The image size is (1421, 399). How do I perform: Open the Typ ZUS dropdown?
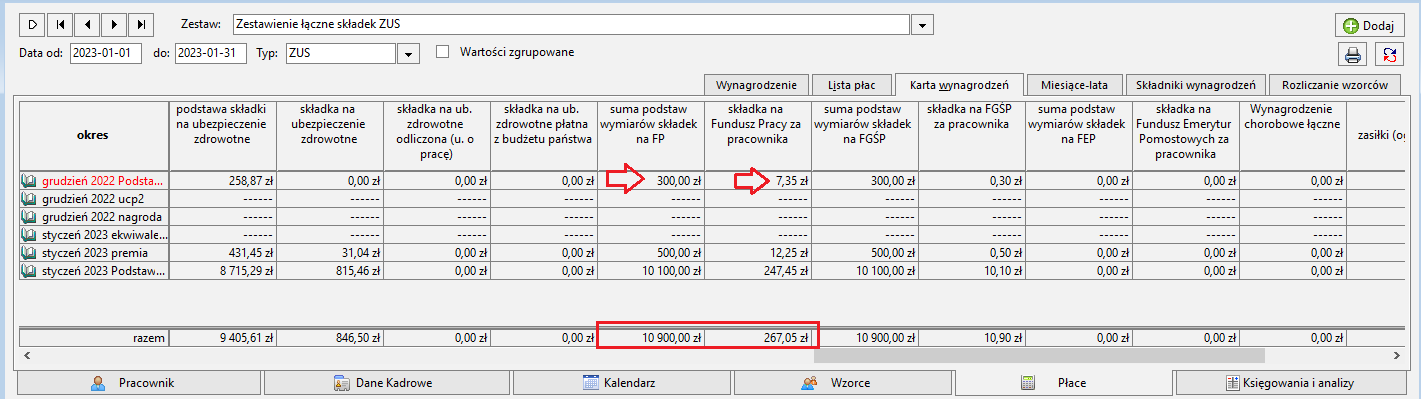407,53
